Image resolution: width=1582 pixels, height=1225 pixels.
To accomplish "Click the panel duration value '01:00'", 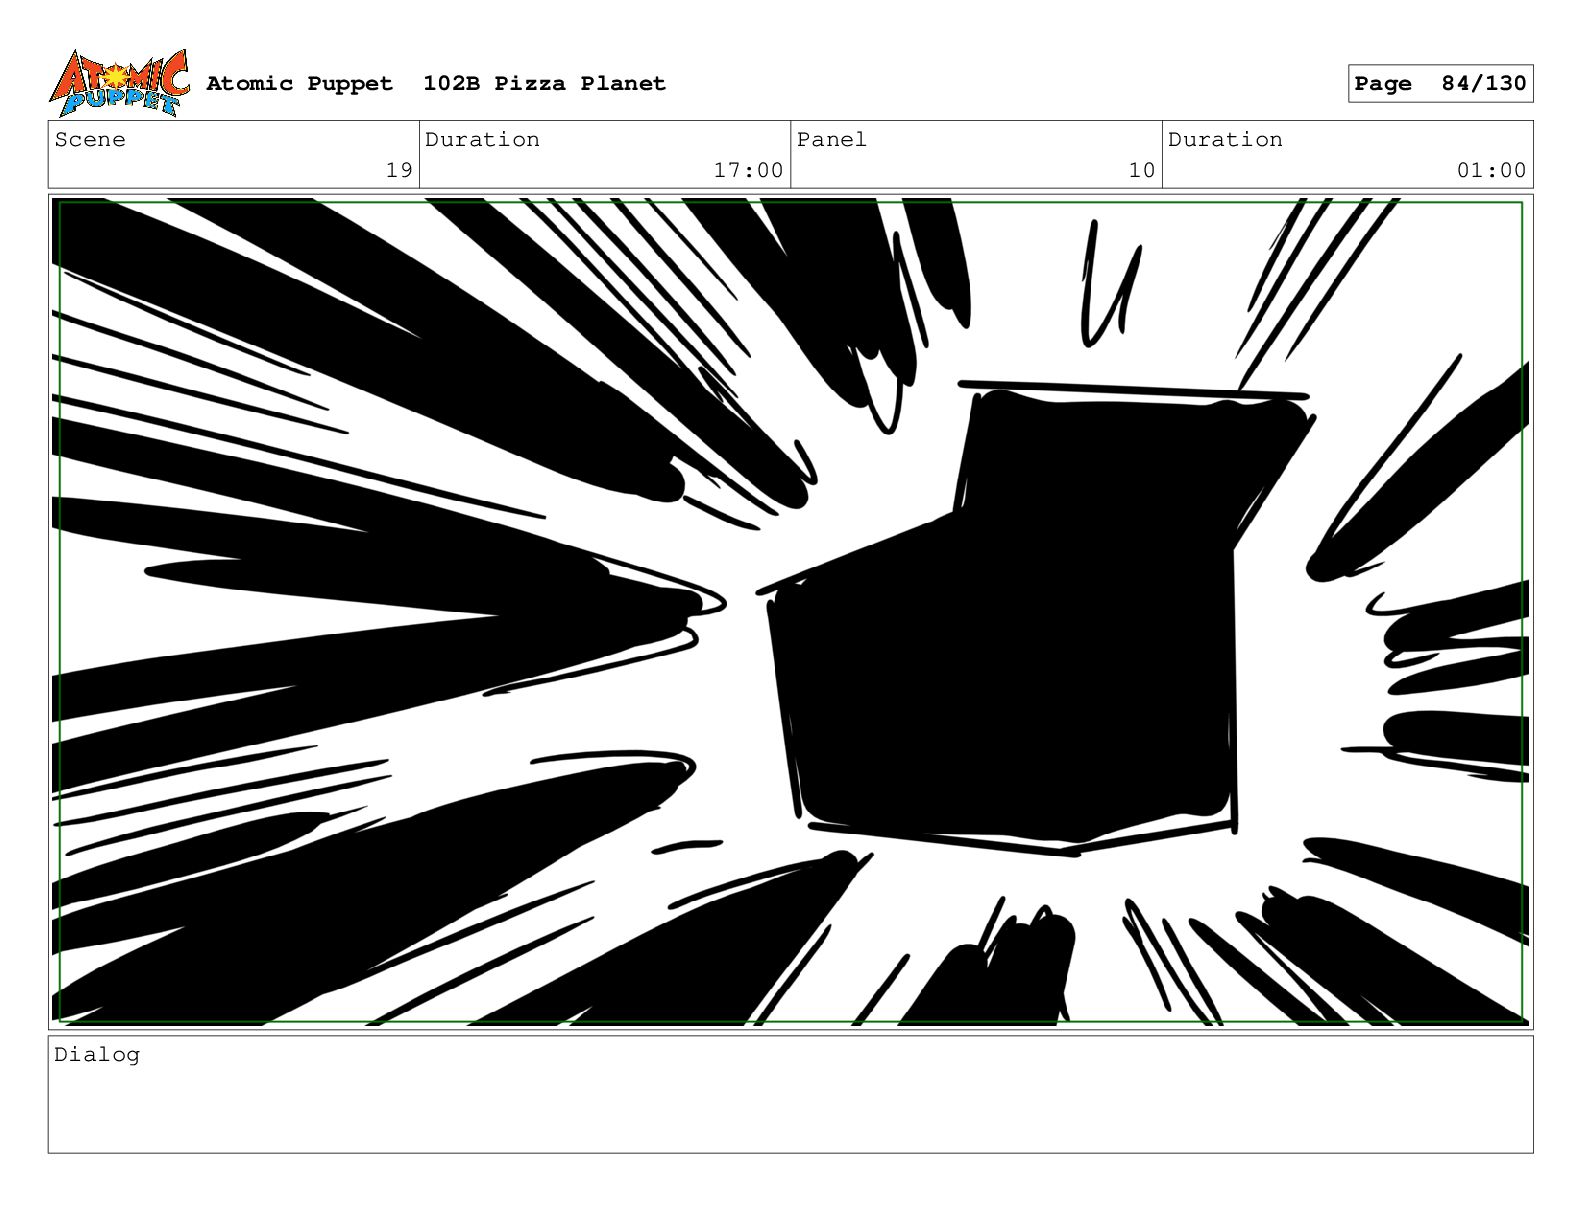I will point(1491,170).
